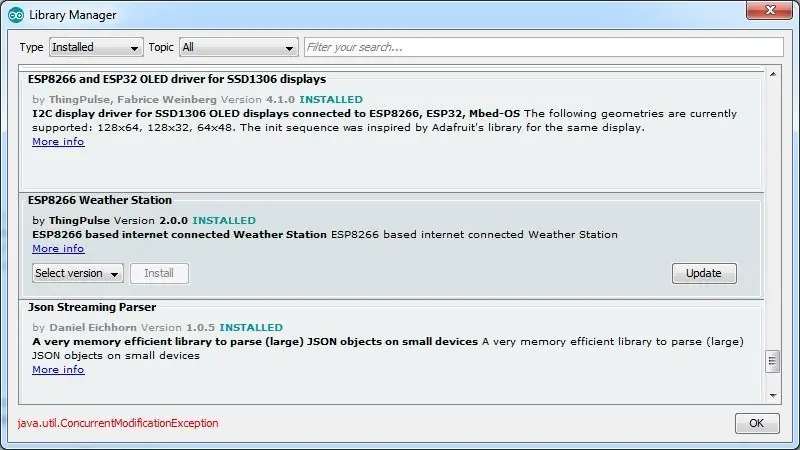
Task: Open More info link for SSD1306 OLED driver
Action: (x=58, y=141)
